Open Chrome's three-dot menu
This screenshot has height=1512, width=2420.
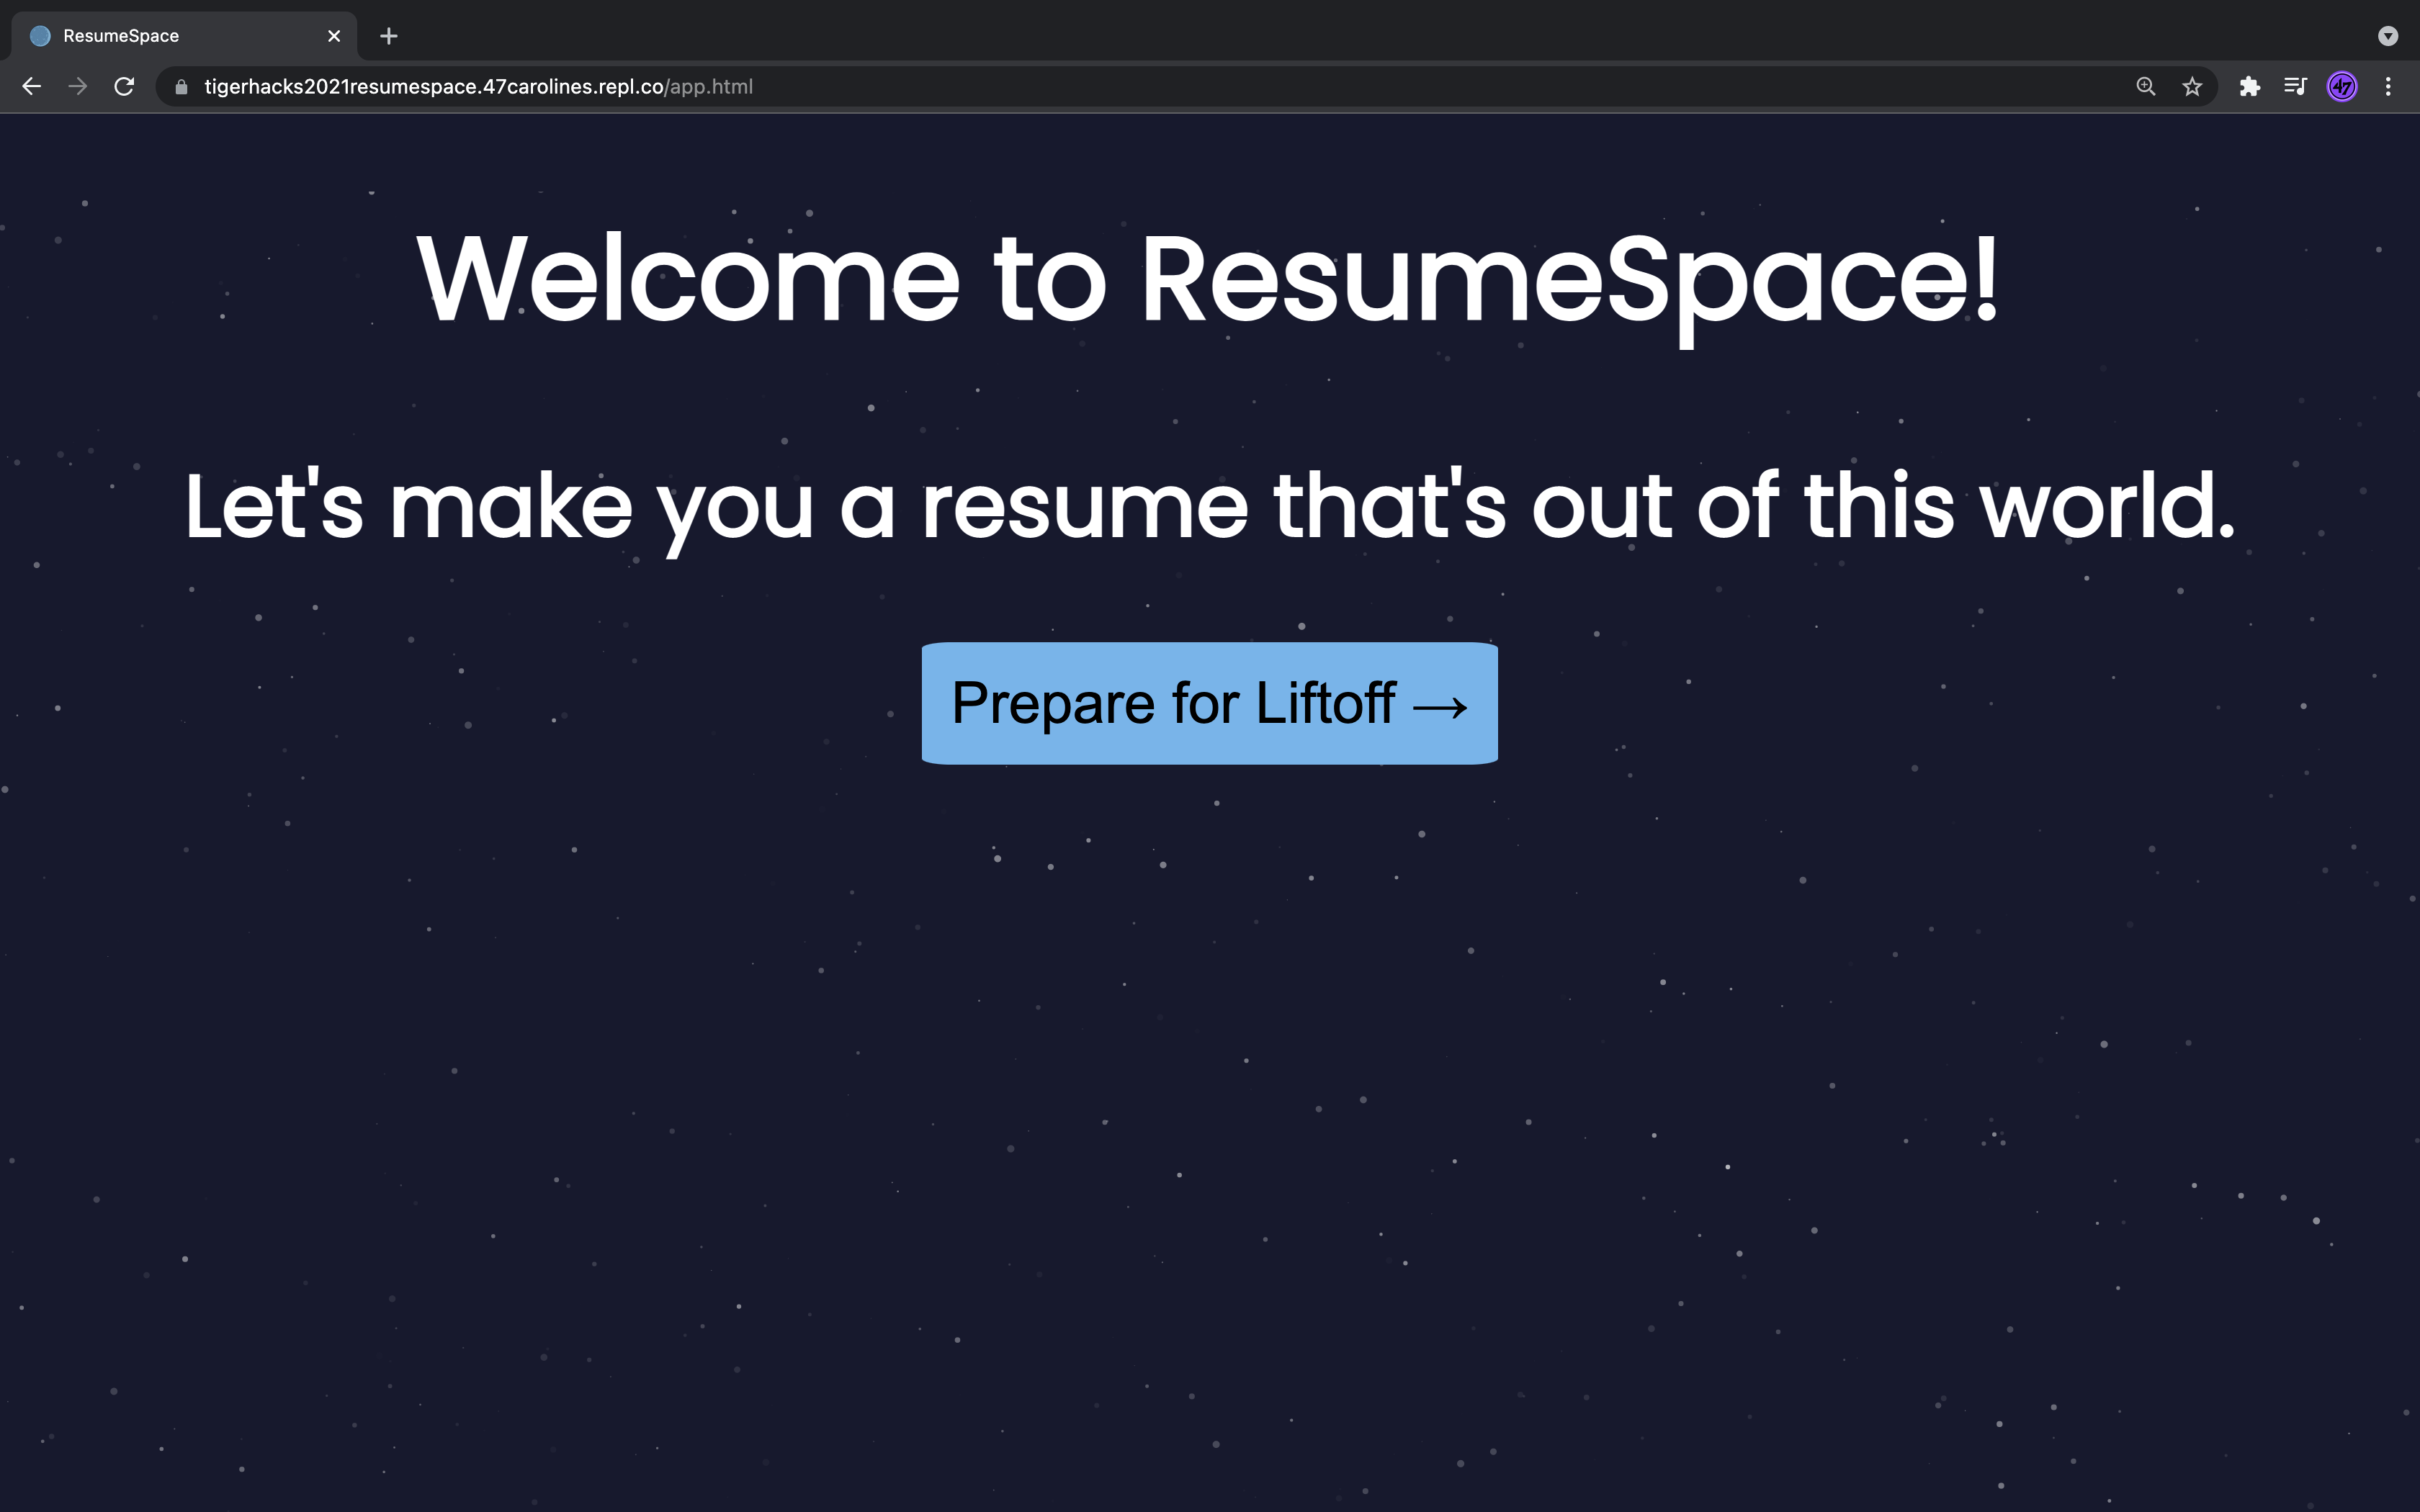[x=2388, y=87]
